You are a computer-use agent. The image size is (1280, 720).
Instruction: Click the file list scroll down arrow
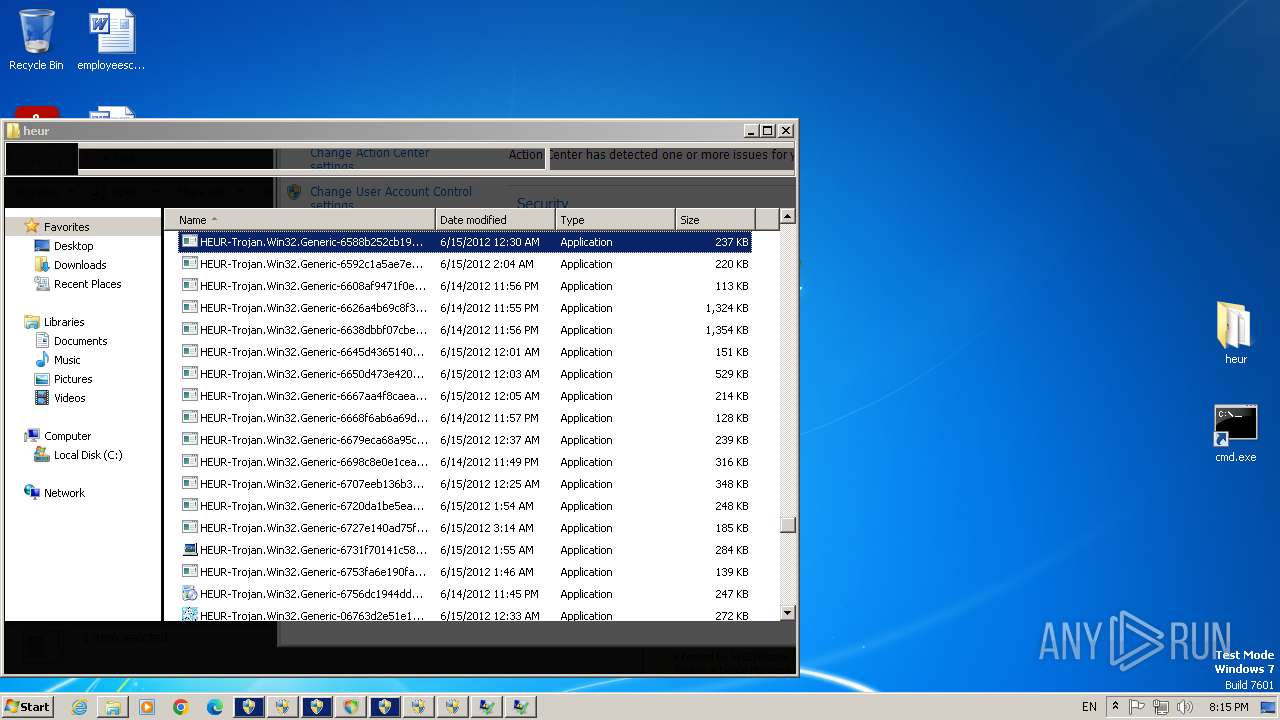tap(787, 612)
